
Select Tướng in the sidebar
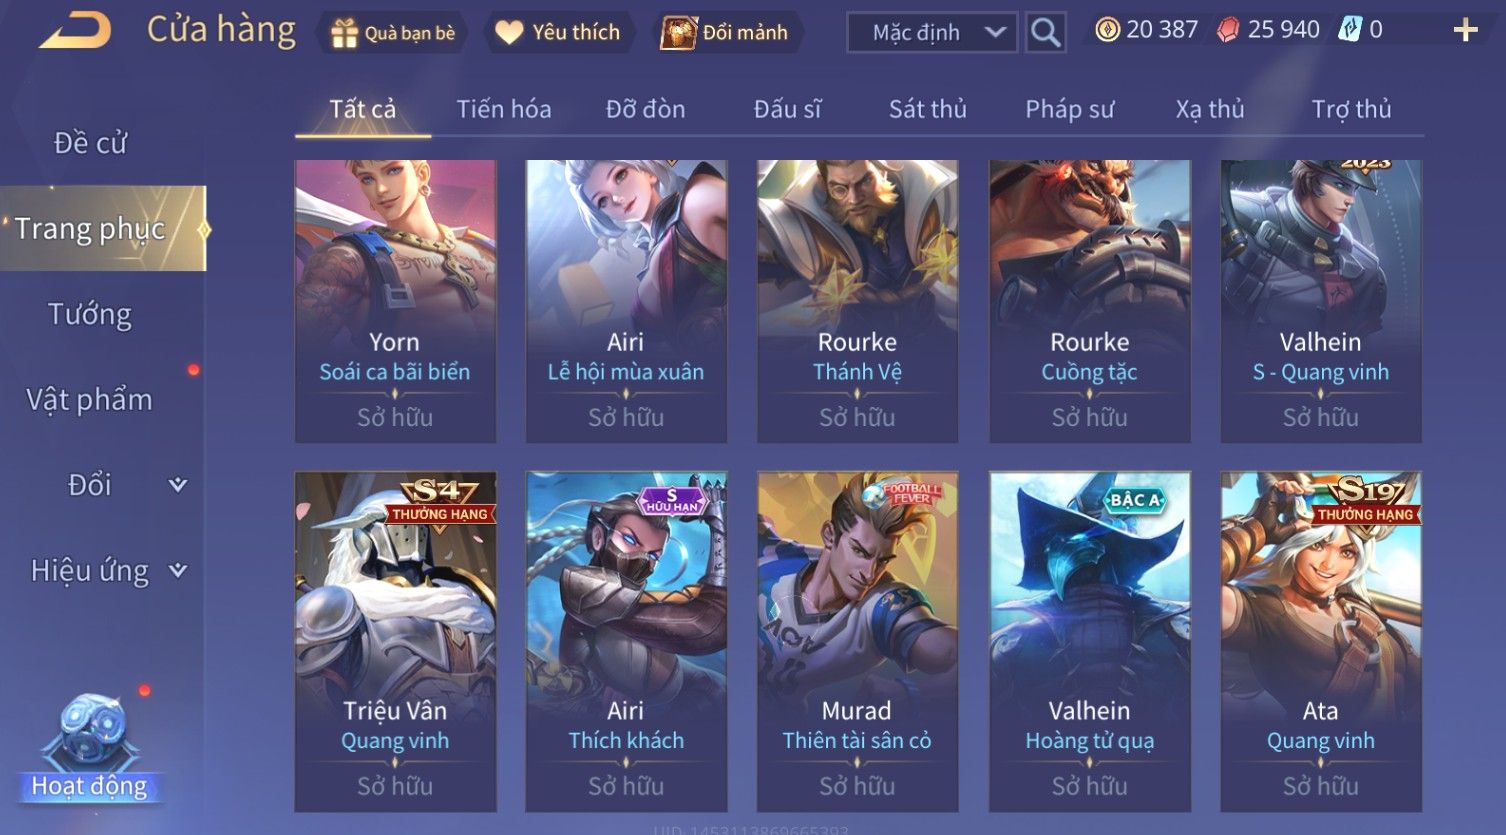[x=90, y=314]
